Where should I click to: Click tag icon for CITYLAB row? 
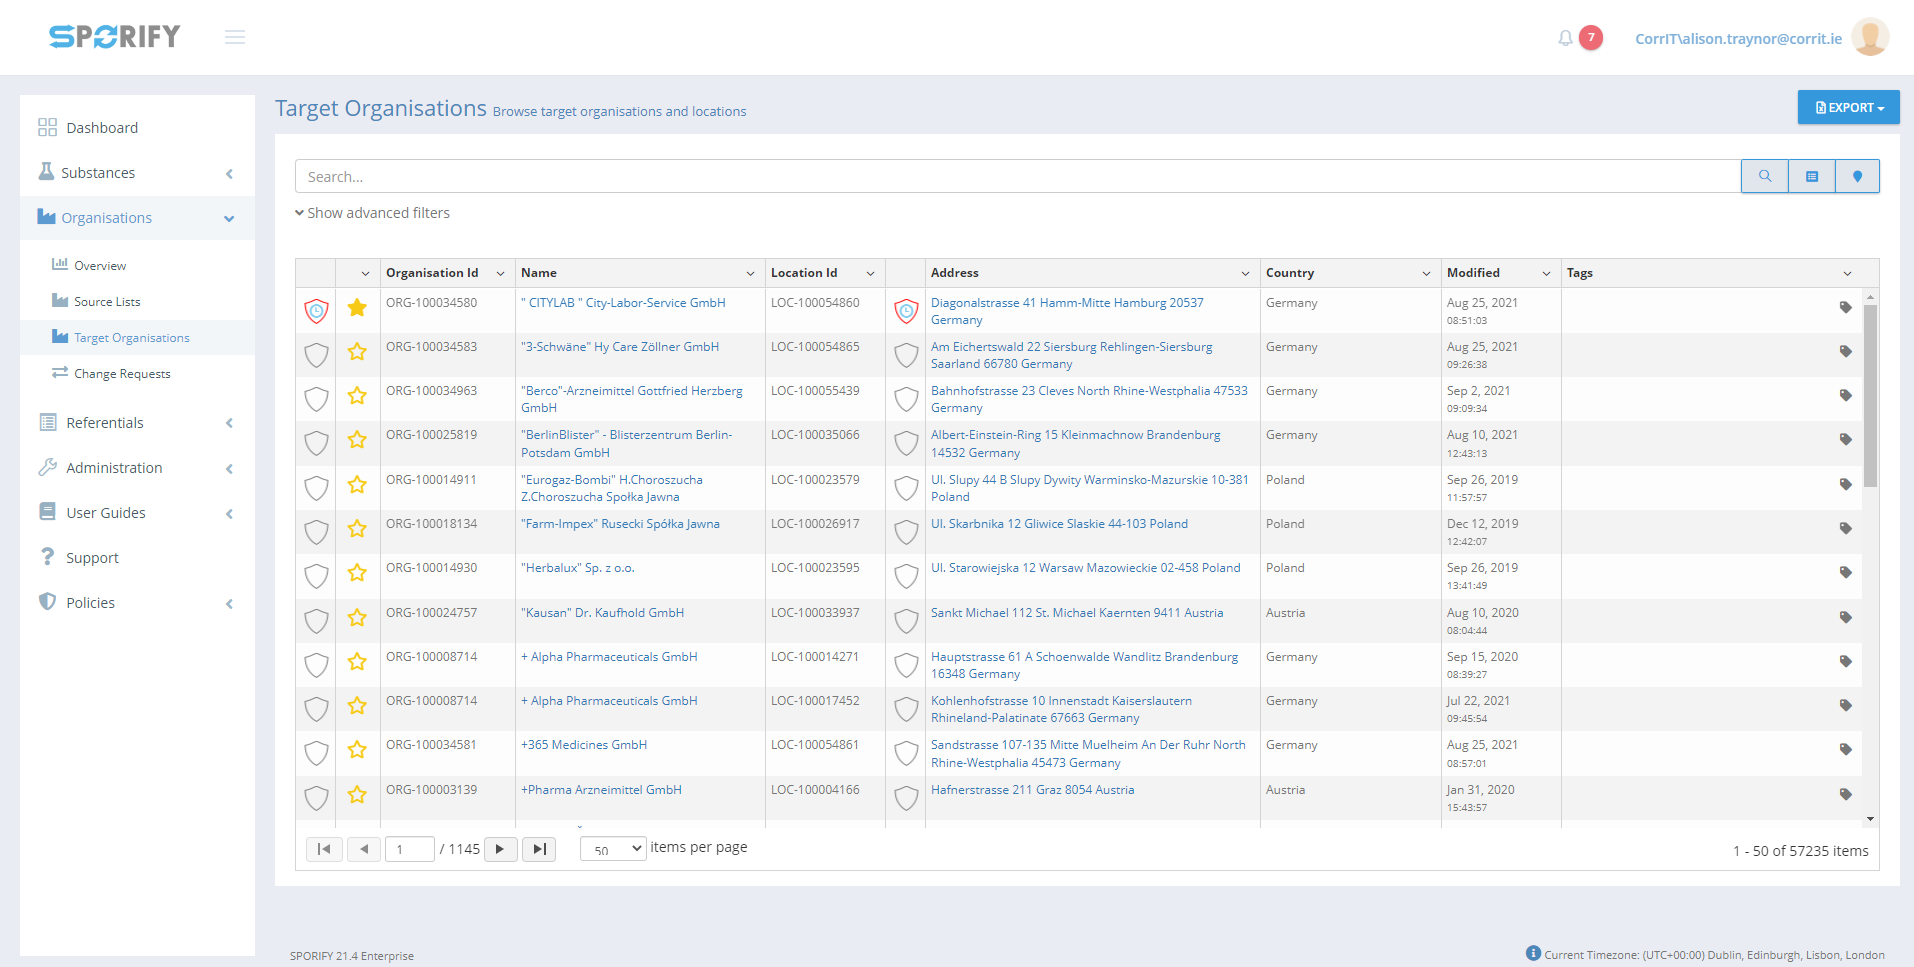click(x=1845, y=307)
